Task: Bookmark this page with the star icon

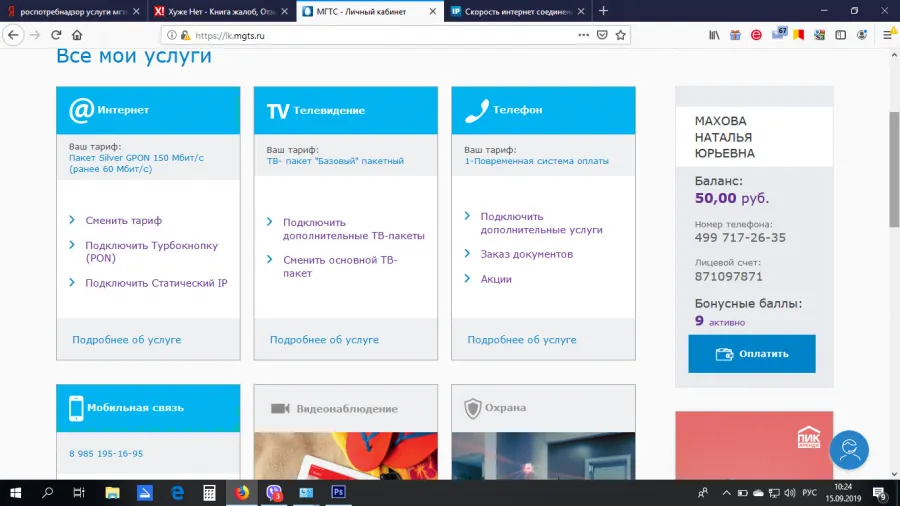Action: point(620,35)
